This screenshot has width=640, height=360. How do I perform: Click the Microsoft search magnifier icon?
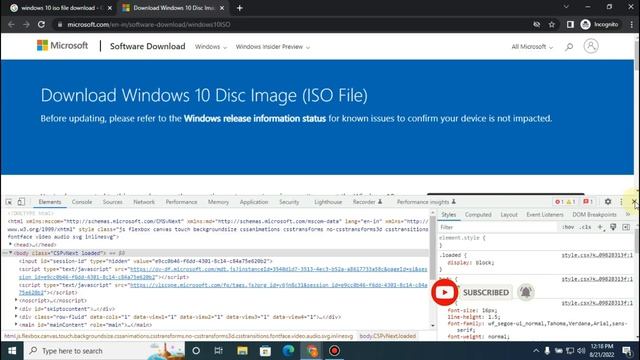coord(569,47)
